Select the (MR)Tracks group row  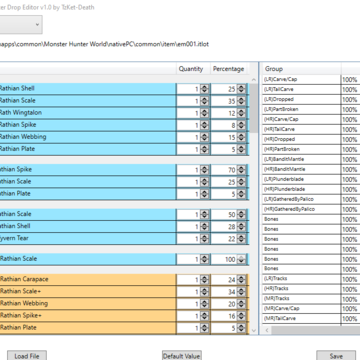pyautogui.click(x=301, y=299)
